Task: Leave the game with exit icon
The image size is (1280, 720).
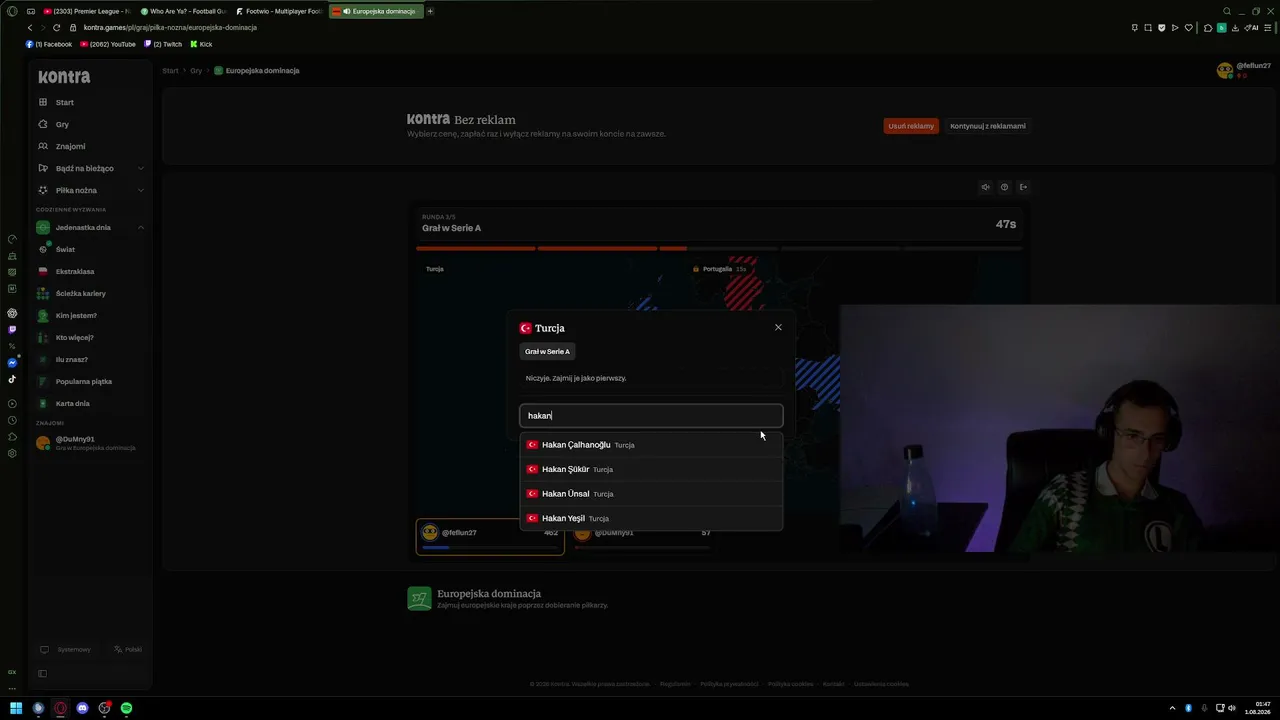Action: (x=1023, y=187)
